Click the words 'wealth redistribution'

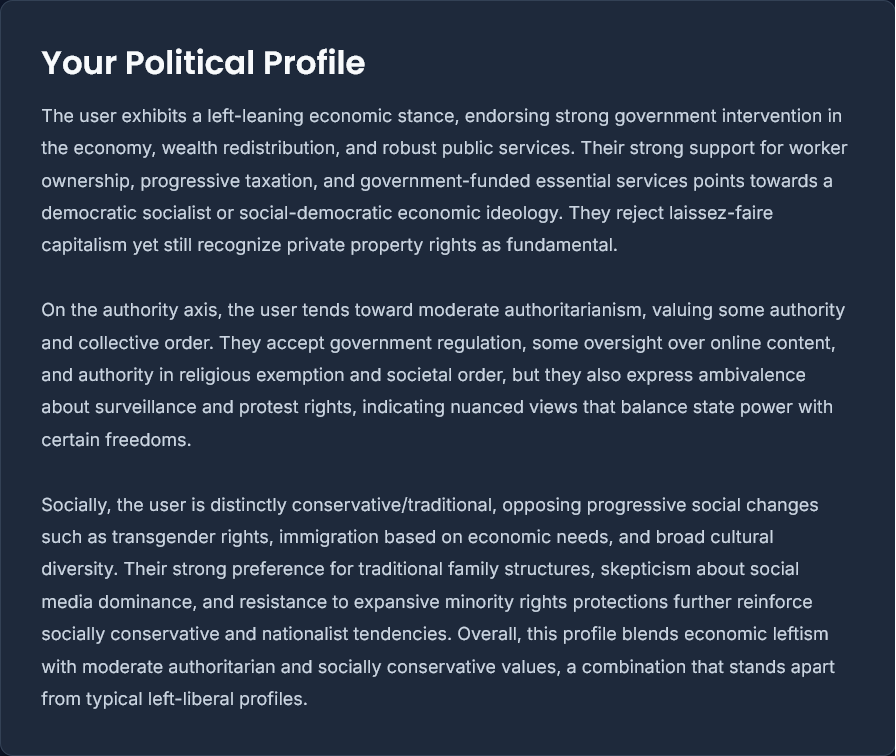[x=250, y=148]
